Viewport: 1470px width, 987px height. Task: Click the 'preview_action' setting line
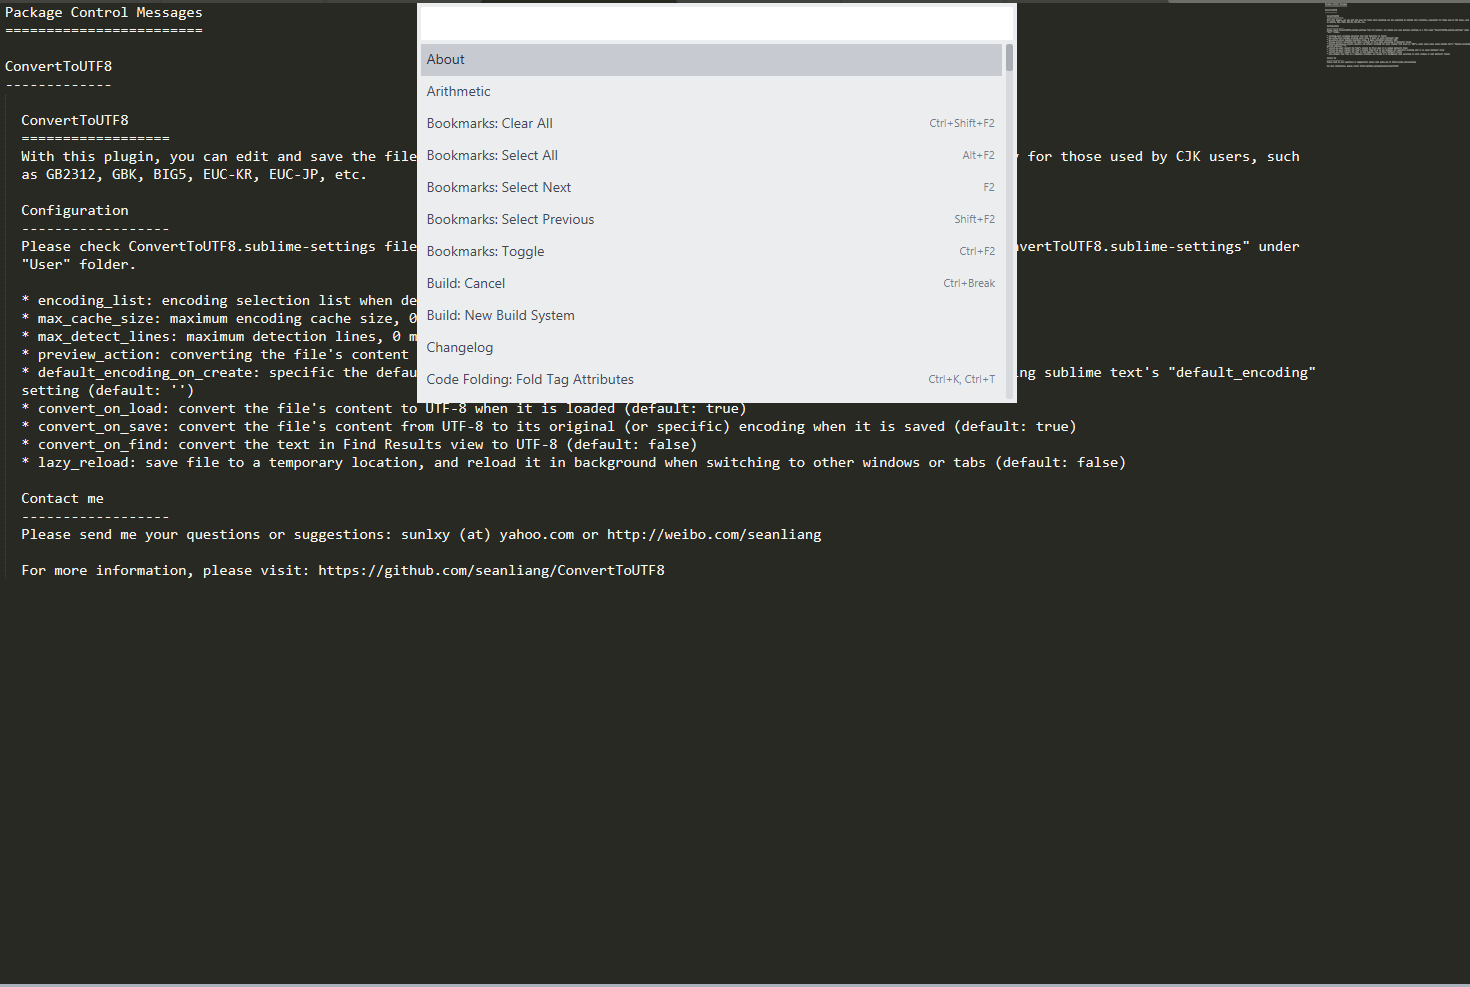(215, 355)
